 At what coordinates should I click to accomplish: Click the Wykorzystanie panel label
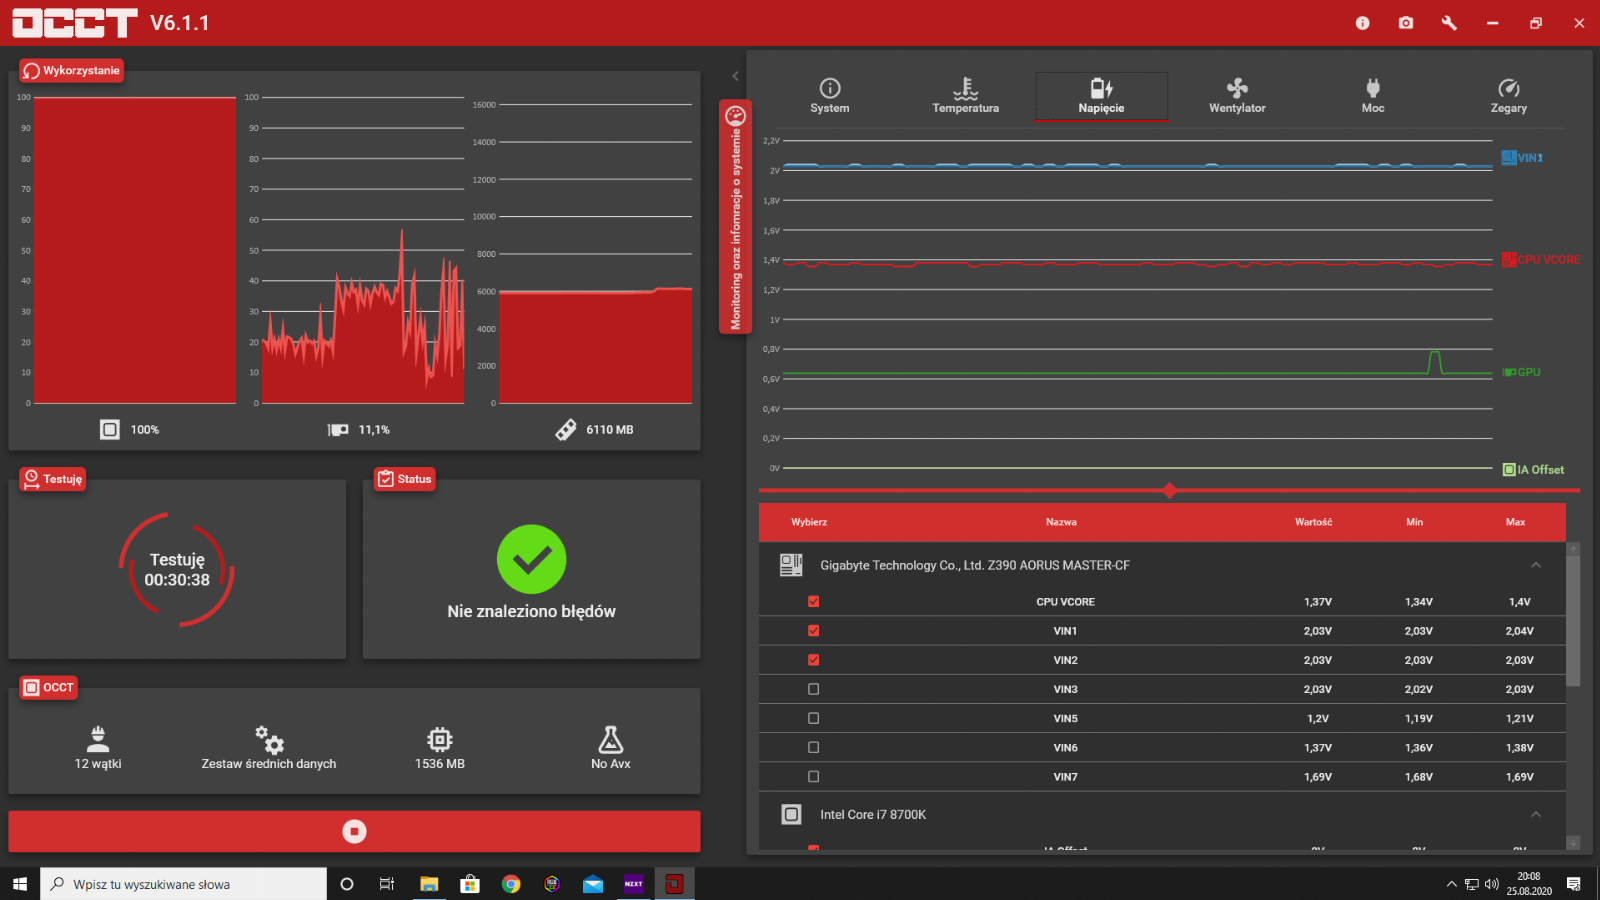click(72, 71)
